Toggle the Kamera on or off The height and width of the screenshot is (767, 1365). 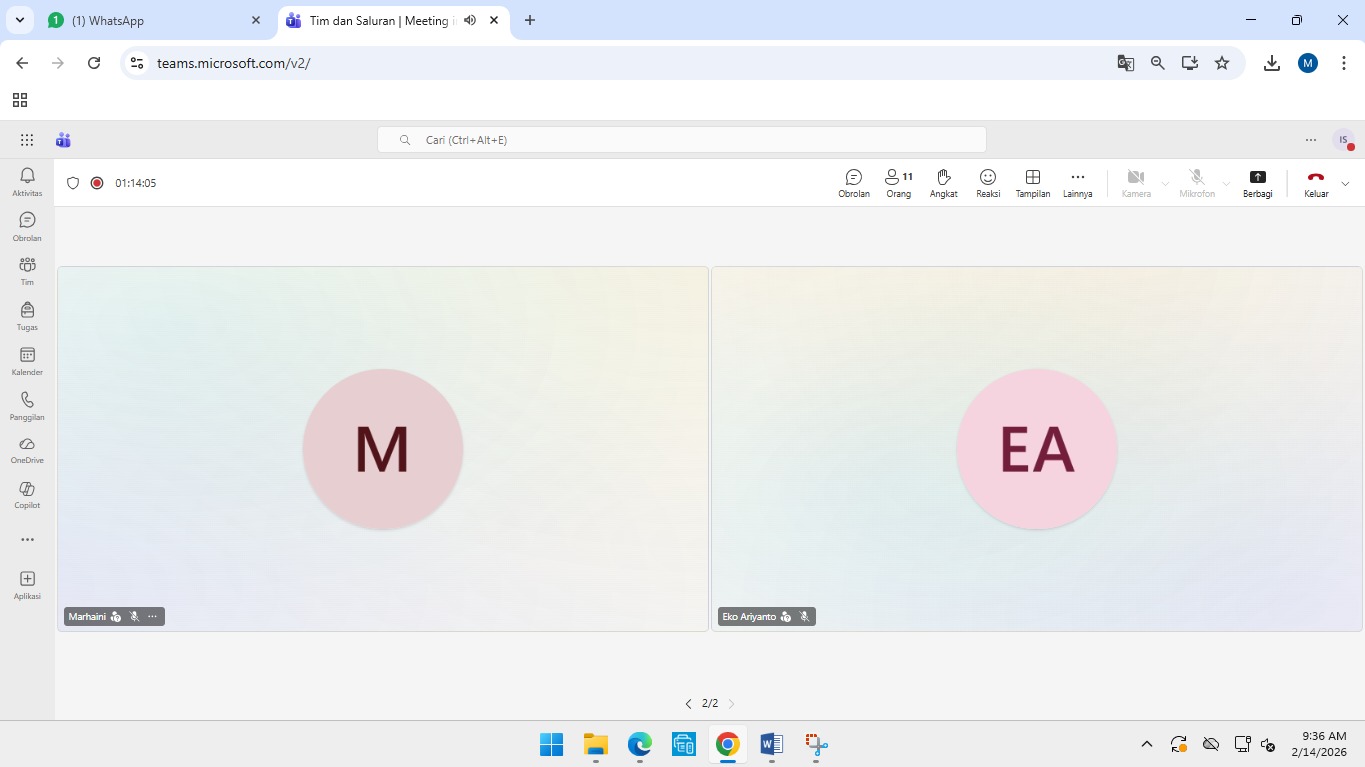pos(1135,183)
